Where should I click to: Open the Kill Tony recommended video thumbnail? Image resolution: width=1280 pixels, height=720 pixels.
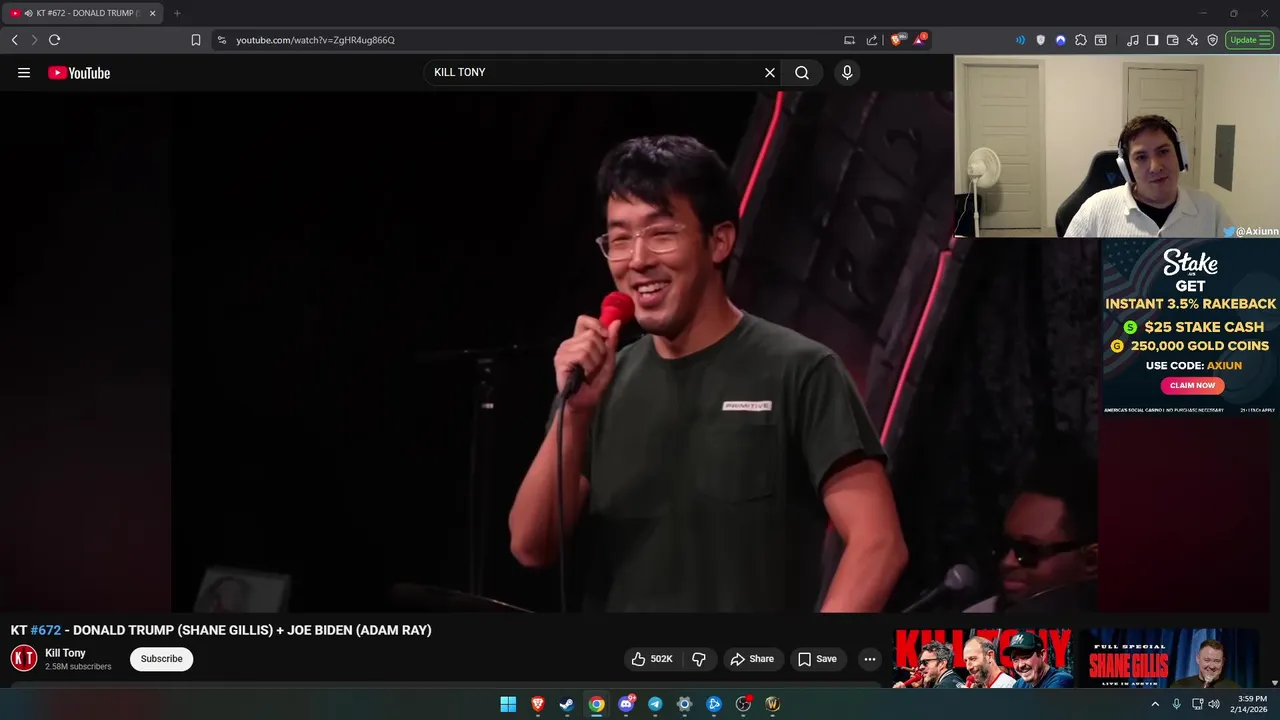(982, 658)
